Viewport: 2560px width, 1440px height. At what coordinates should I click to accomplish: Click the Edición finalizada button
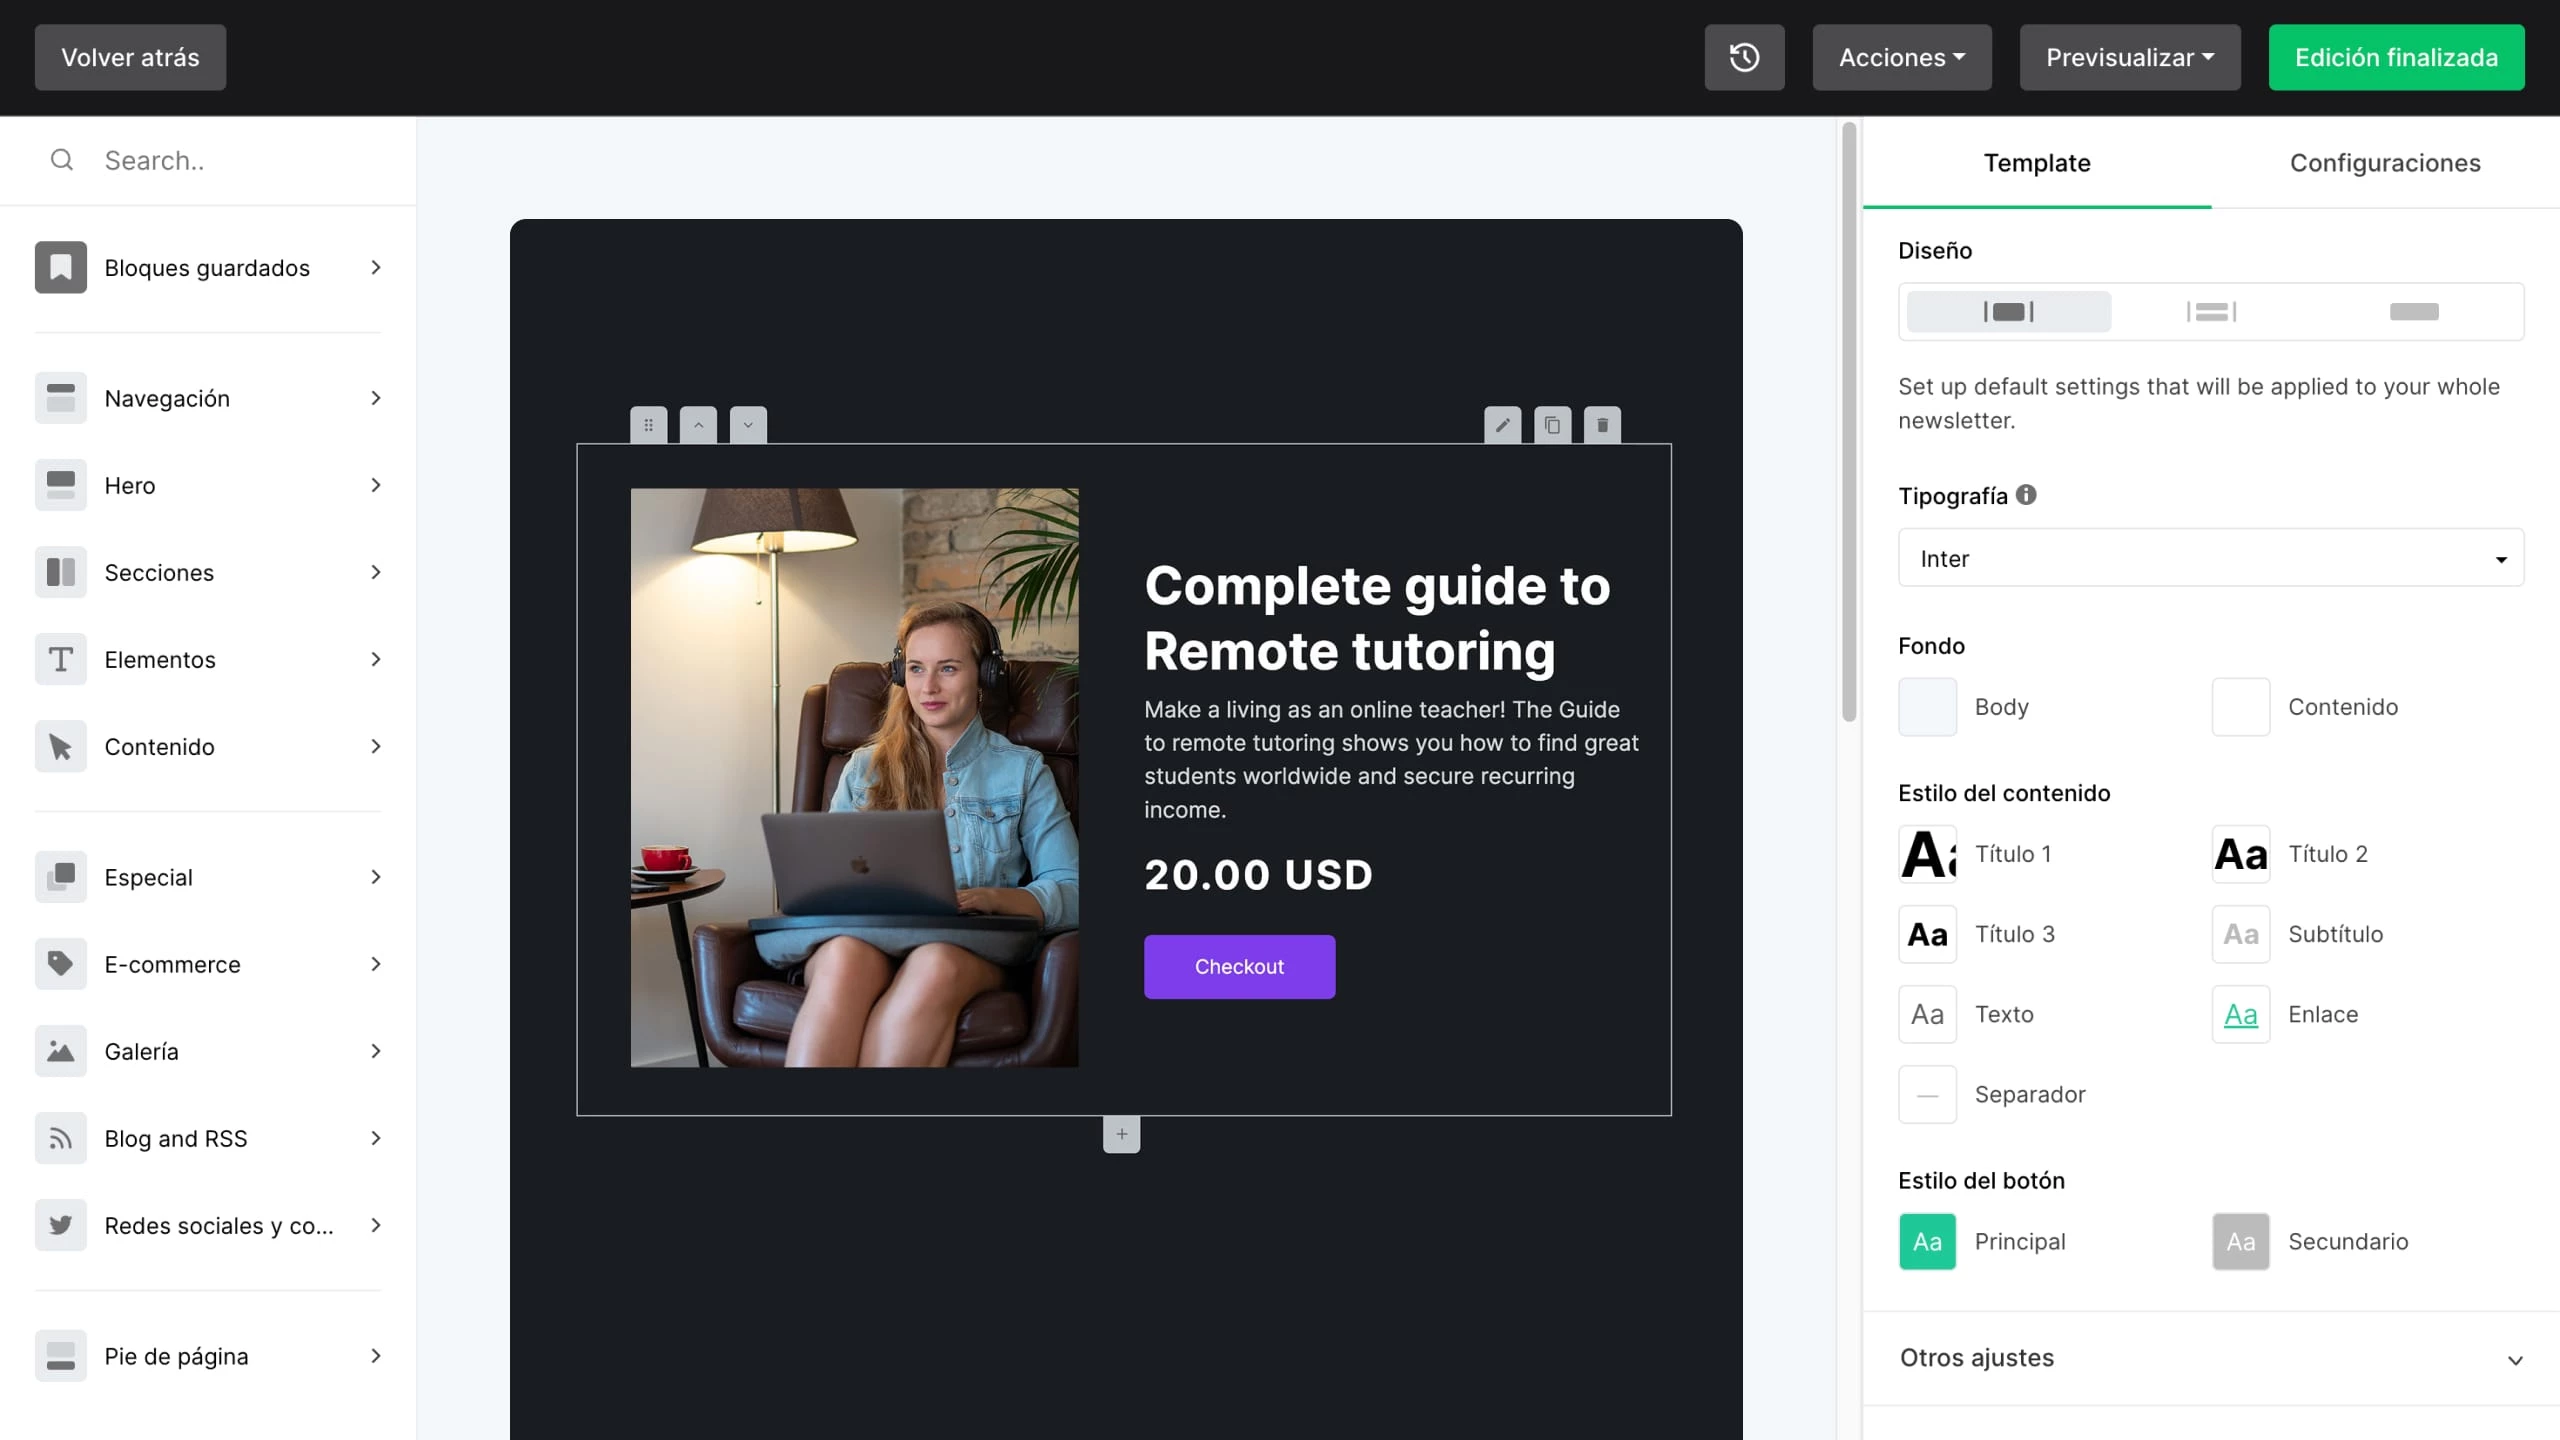pos(2396,57)
